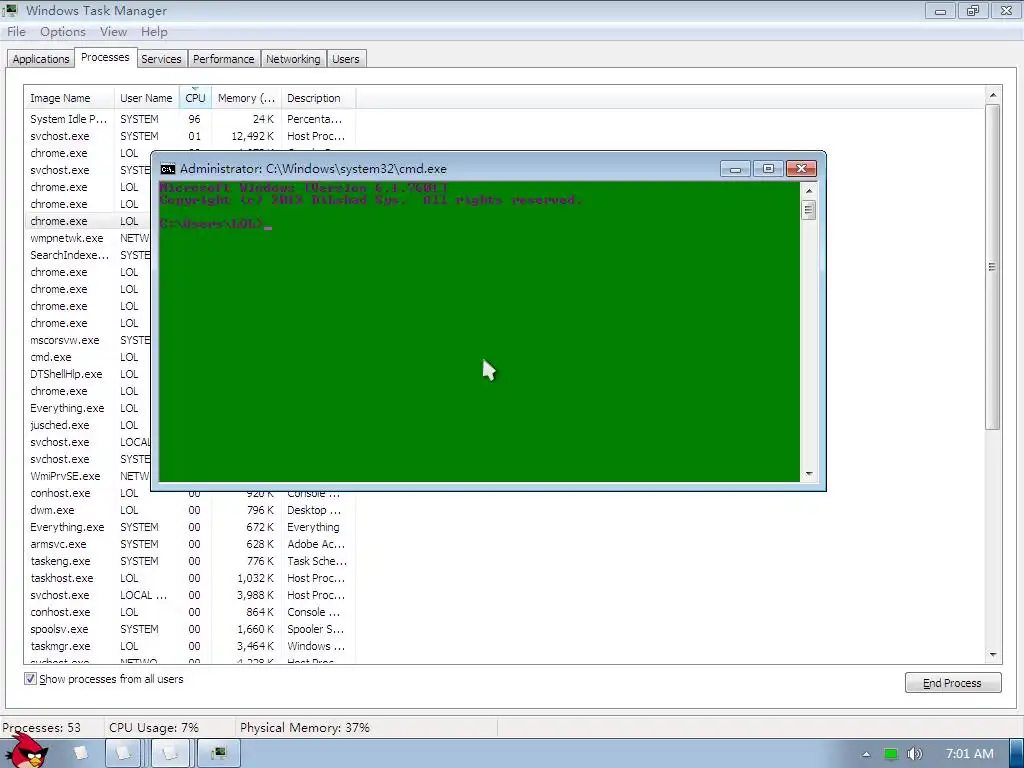Screen dimensions: 1024x768
Task: Click the process list scrollbar thumb
Action: pos(993,266)
